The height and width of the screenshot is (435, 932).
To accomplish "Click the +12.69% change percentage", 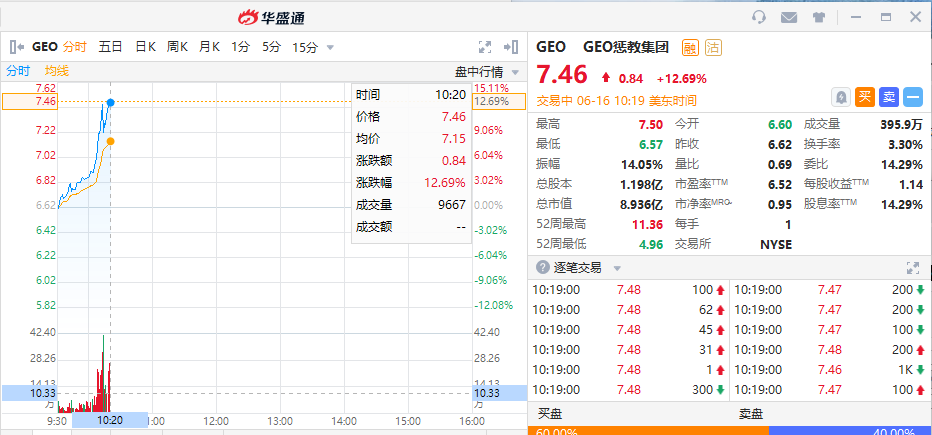I will (x=681, y=78).
